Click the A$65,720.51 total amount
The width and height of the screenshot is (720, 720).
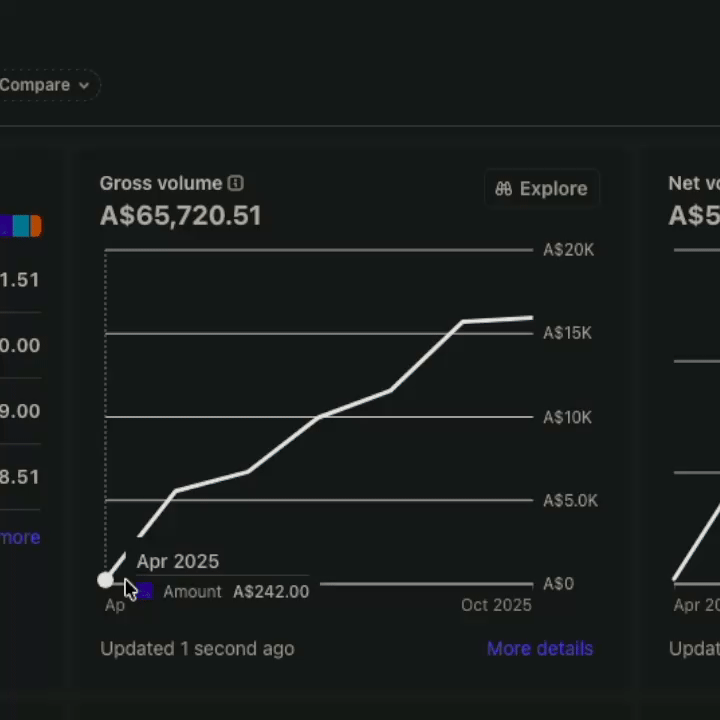(181, 215)
